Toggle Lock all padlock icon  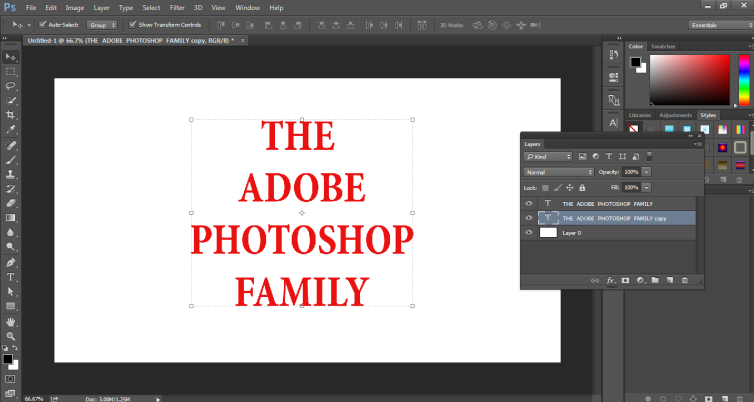coord(582,188)
